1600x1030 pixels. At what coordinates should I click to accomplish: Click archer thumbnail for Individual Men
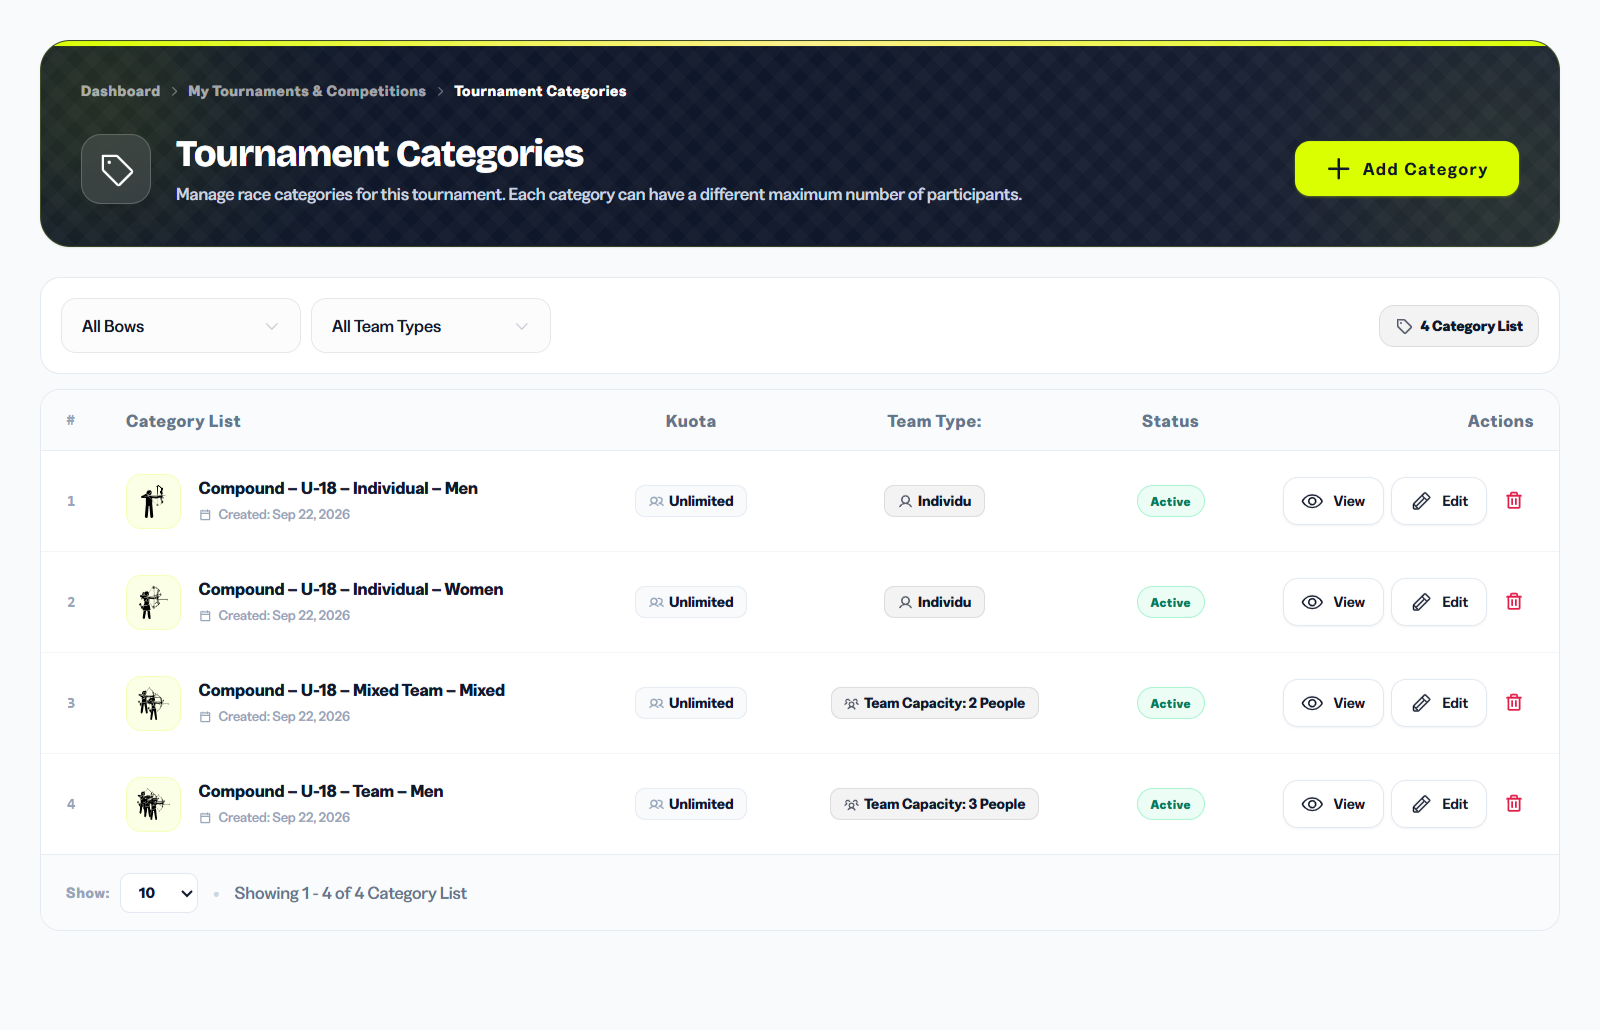click(x=153, y=501)
